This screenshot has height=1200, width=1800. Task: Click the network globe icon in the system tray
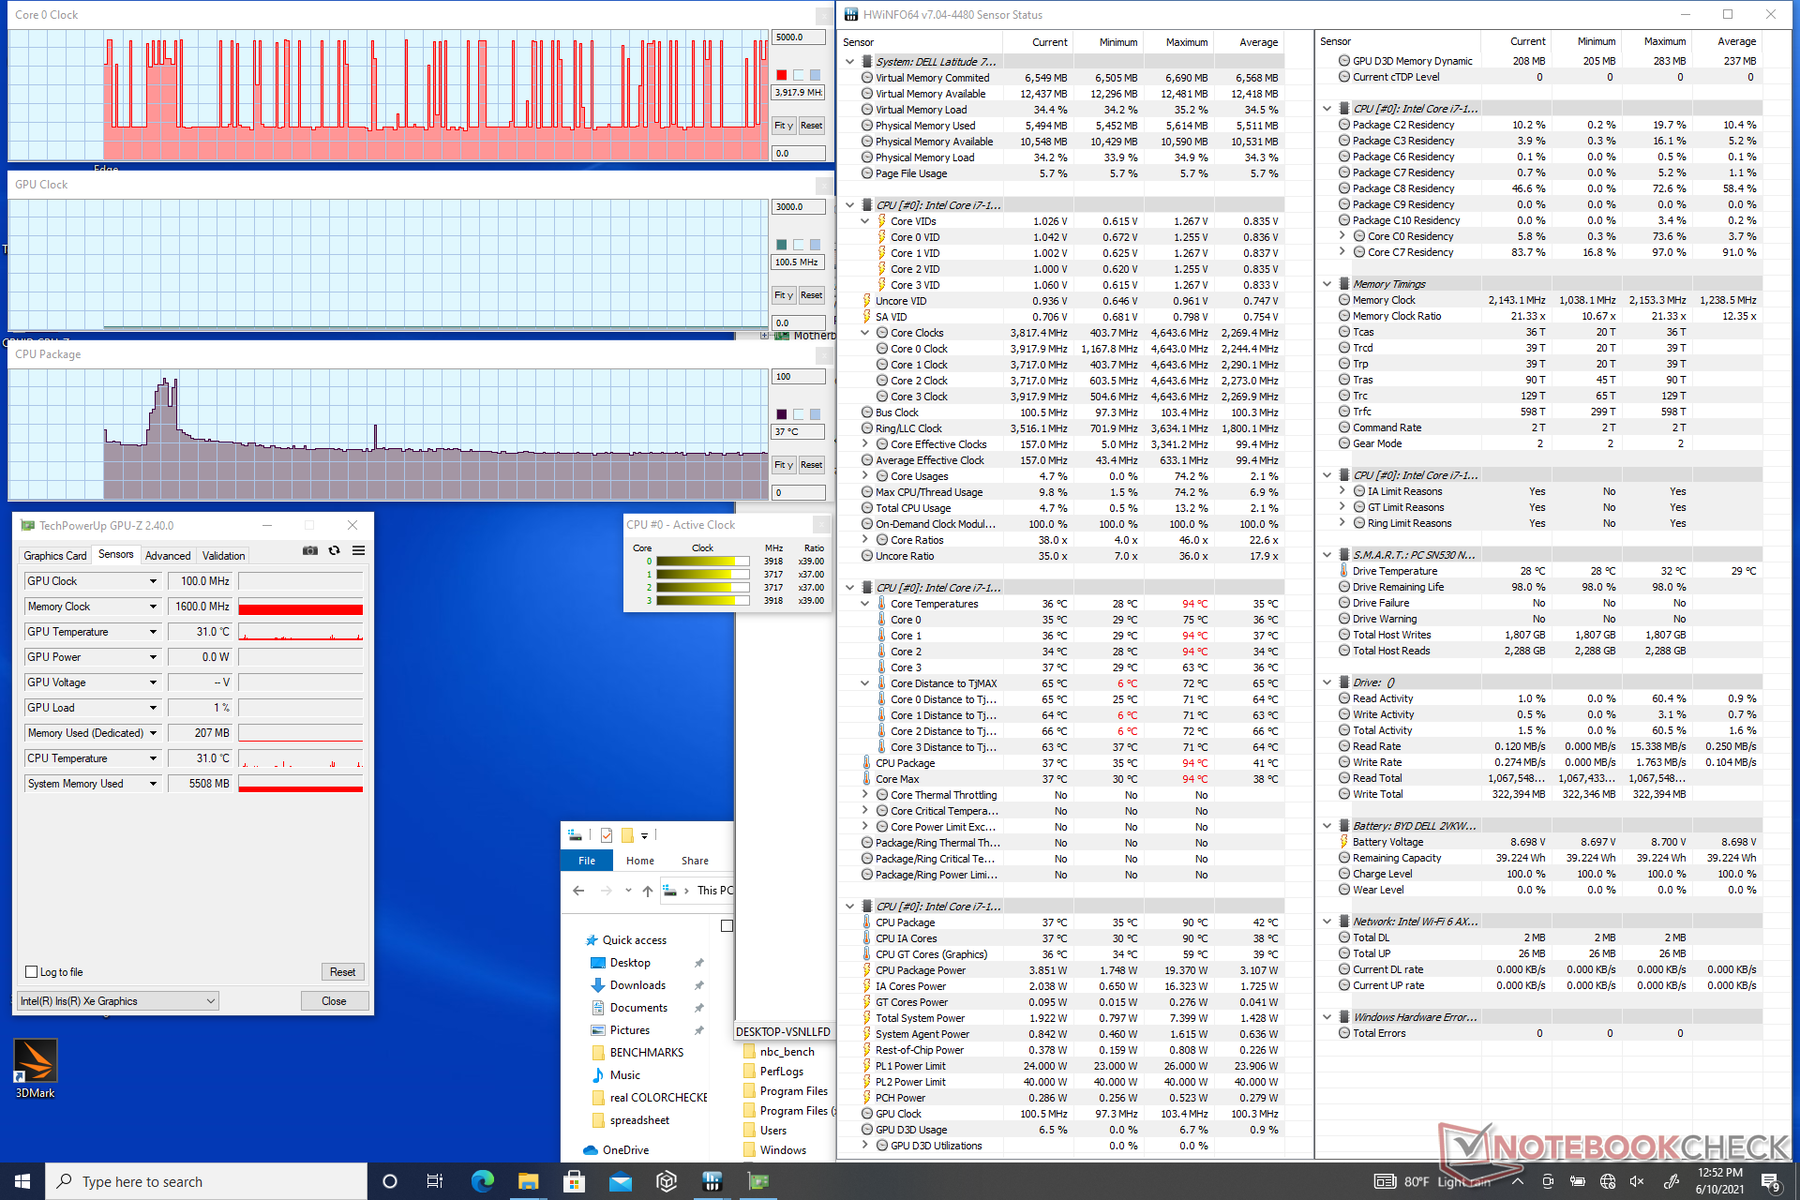coord(1607,1181)
